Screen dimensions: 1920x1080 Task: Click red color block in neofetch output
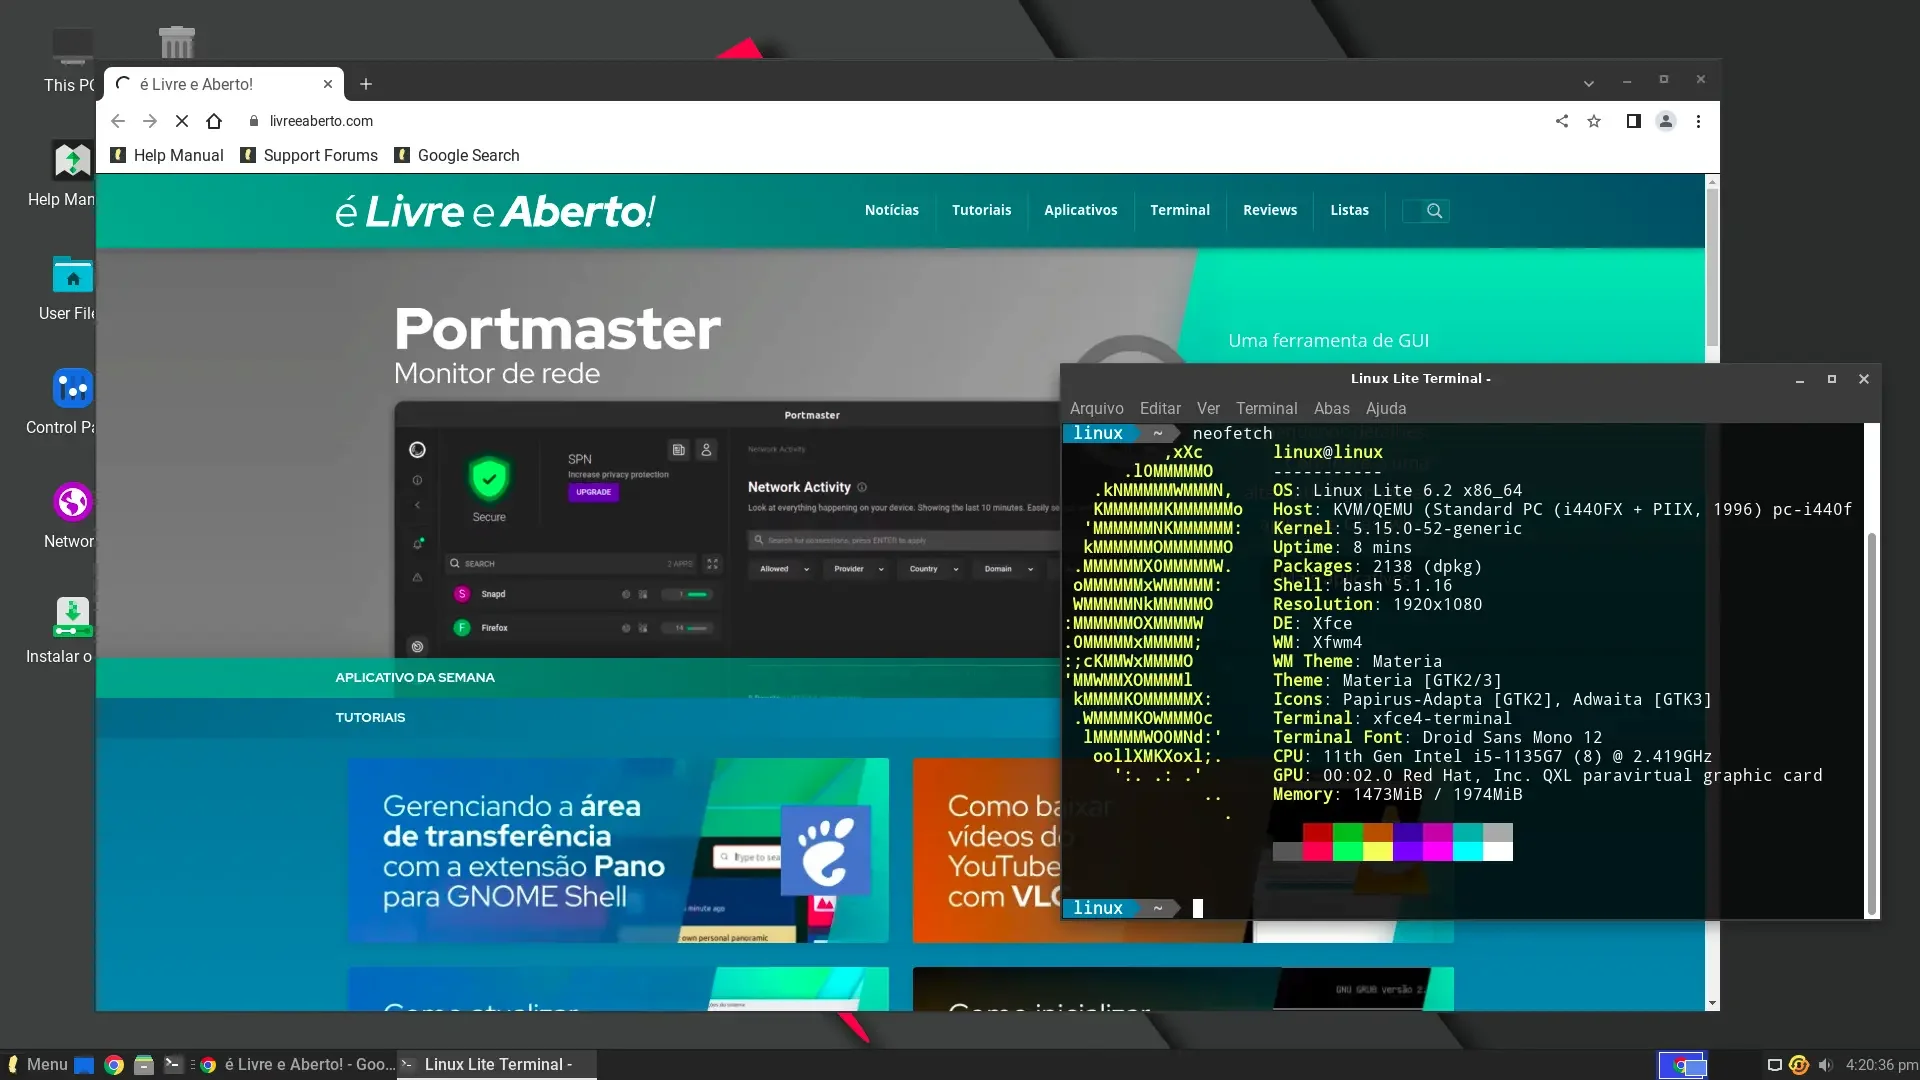(1317, 832)
